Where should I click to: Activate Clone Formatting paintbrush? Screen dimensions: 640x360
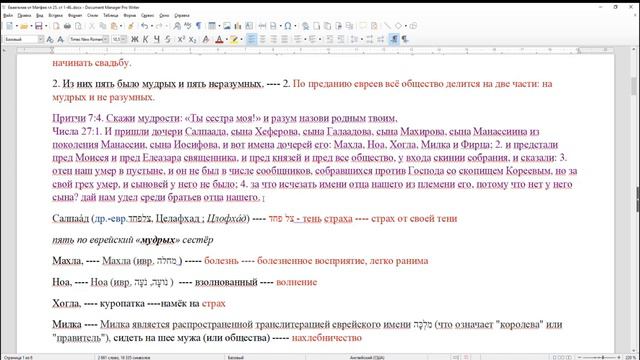pos(131,26)
